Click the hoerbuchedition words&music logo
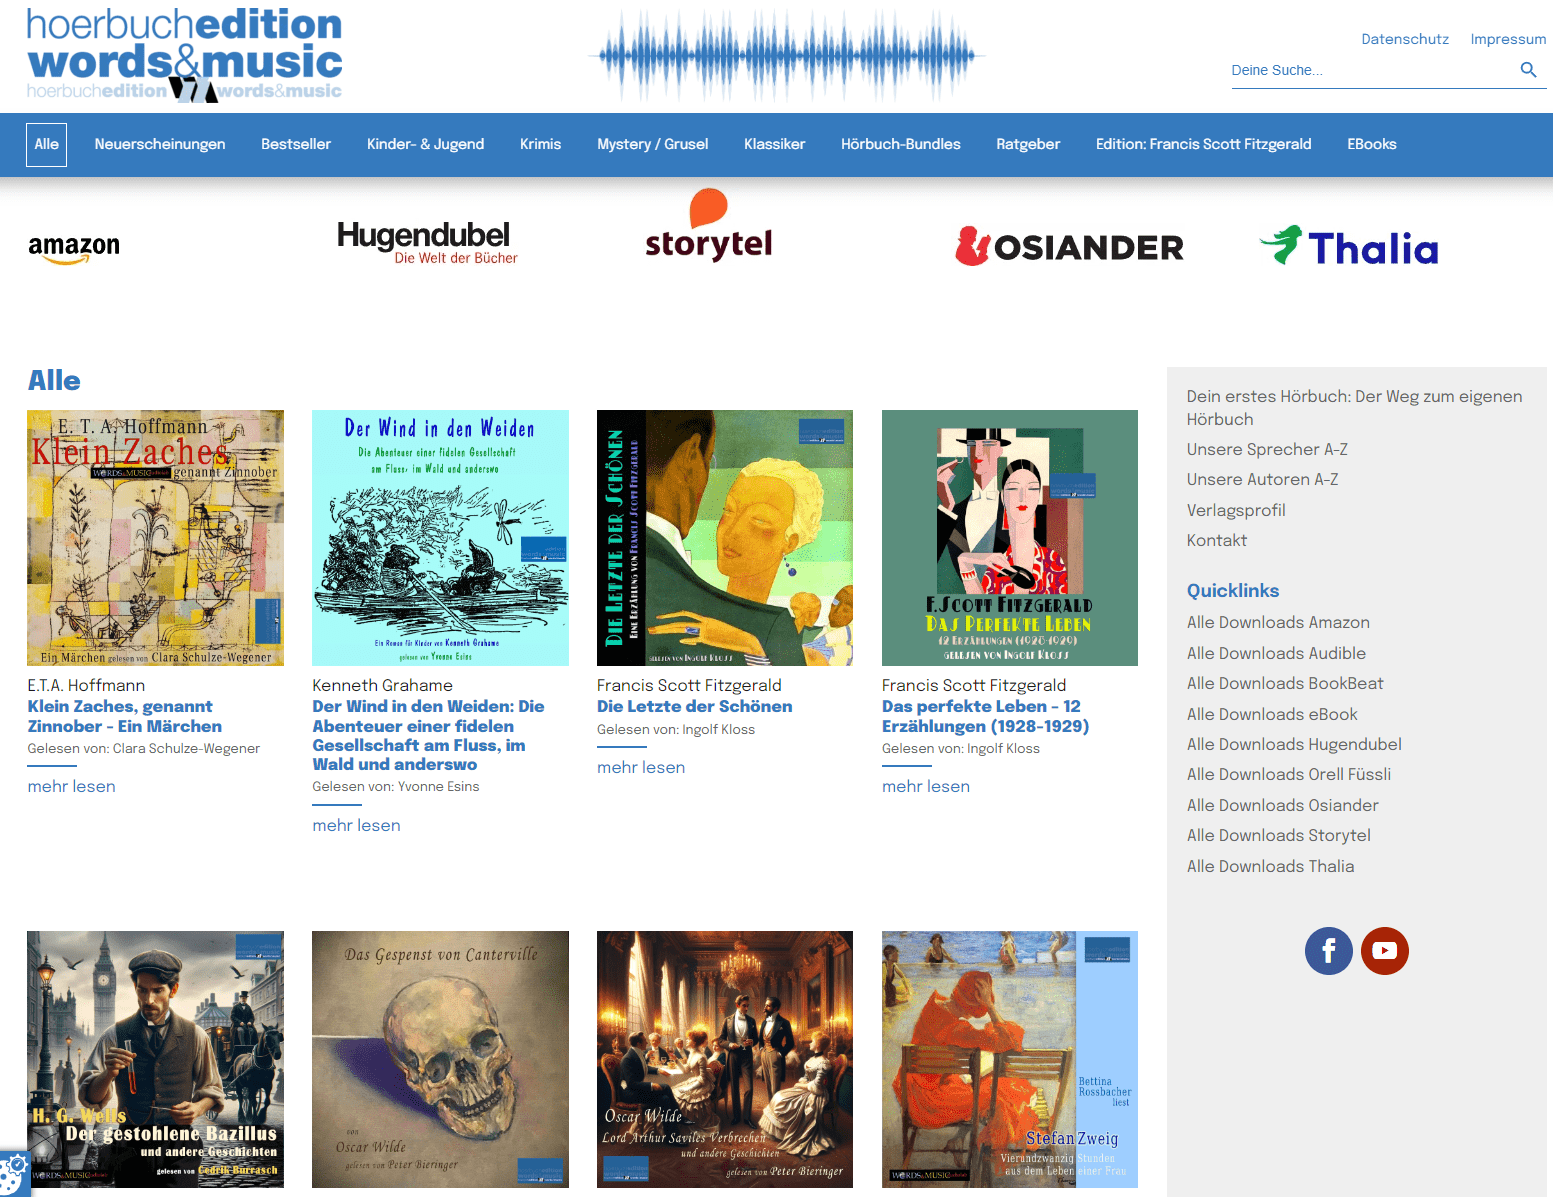The height and width of the screenshot is (1197, 1553). (x=184, y=55)
